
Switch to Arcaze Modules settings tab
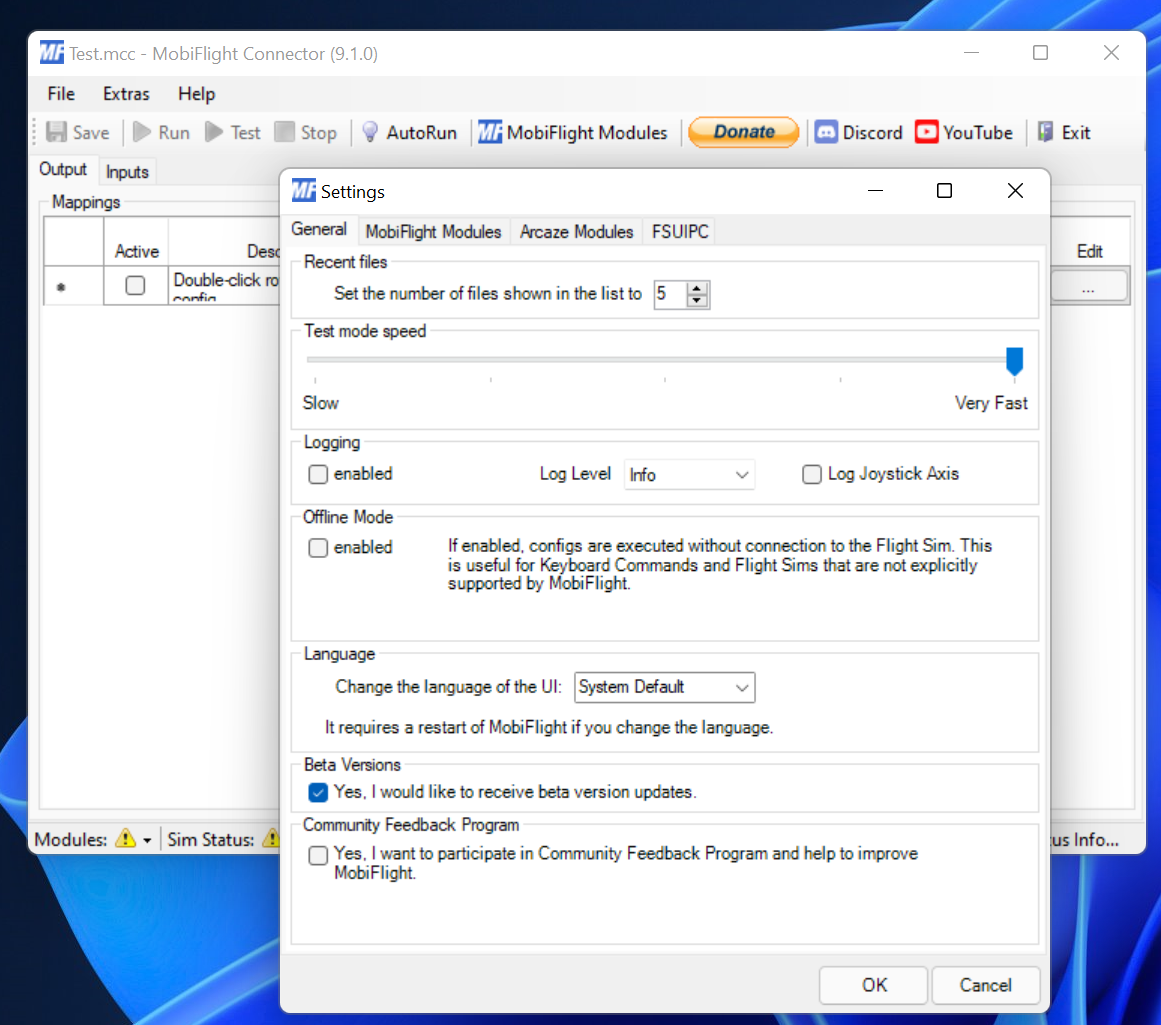tap(576, 232)
